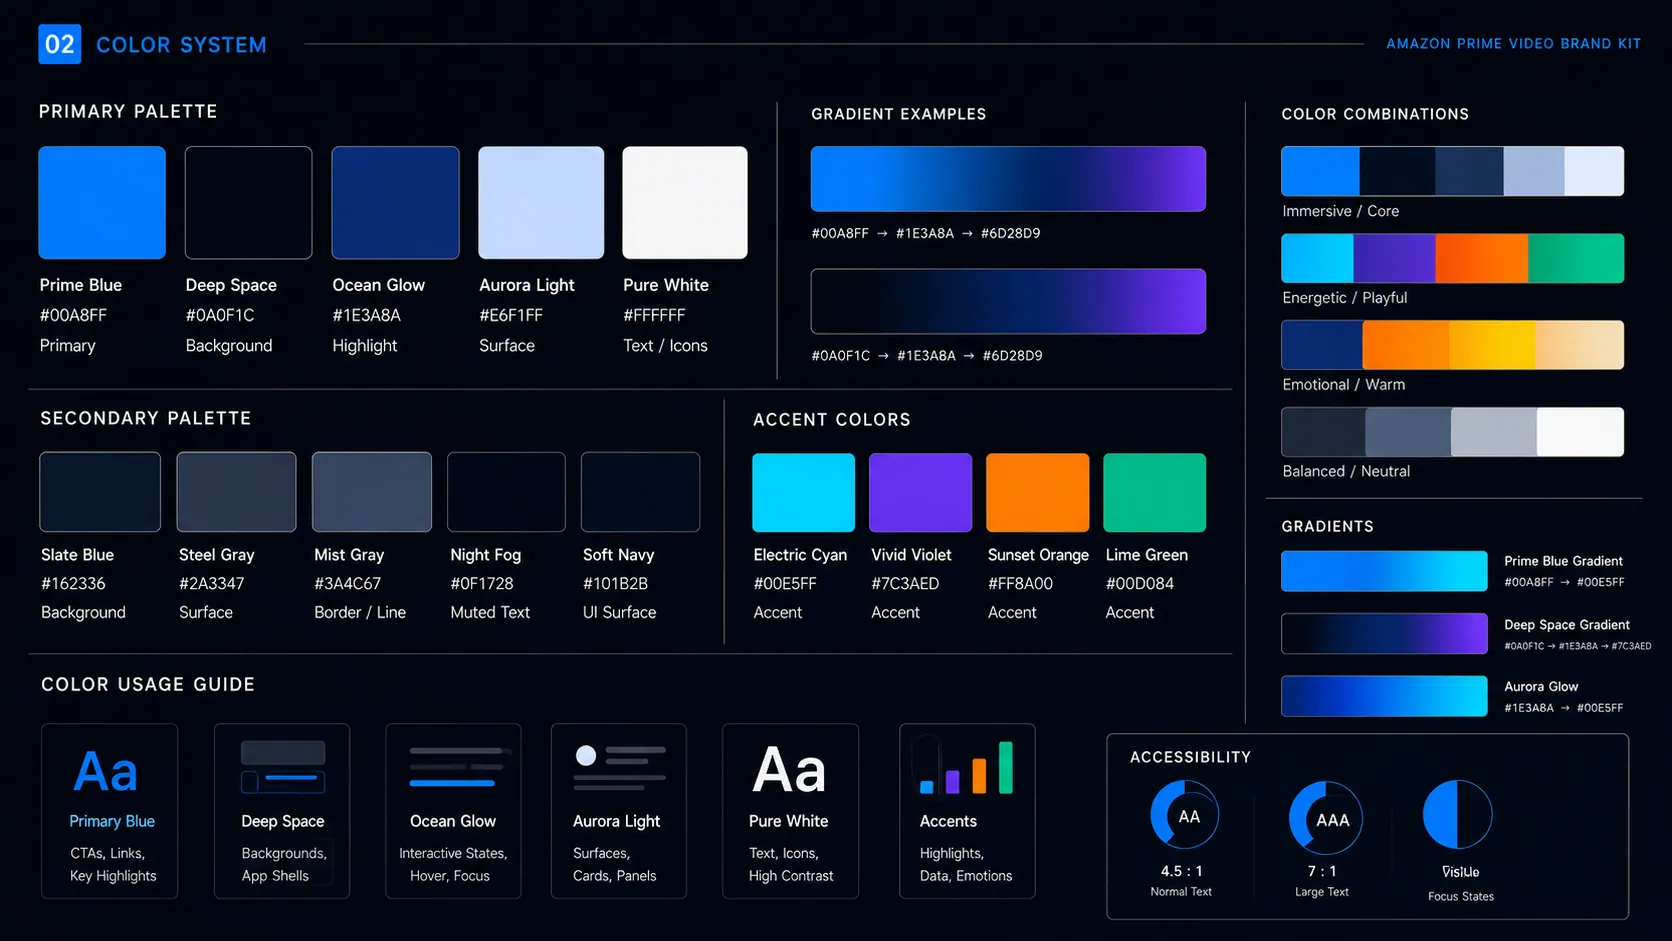Select the Soft Navy swatch
The height and width of the screenshot is (941, 1672).
(640, 492)
